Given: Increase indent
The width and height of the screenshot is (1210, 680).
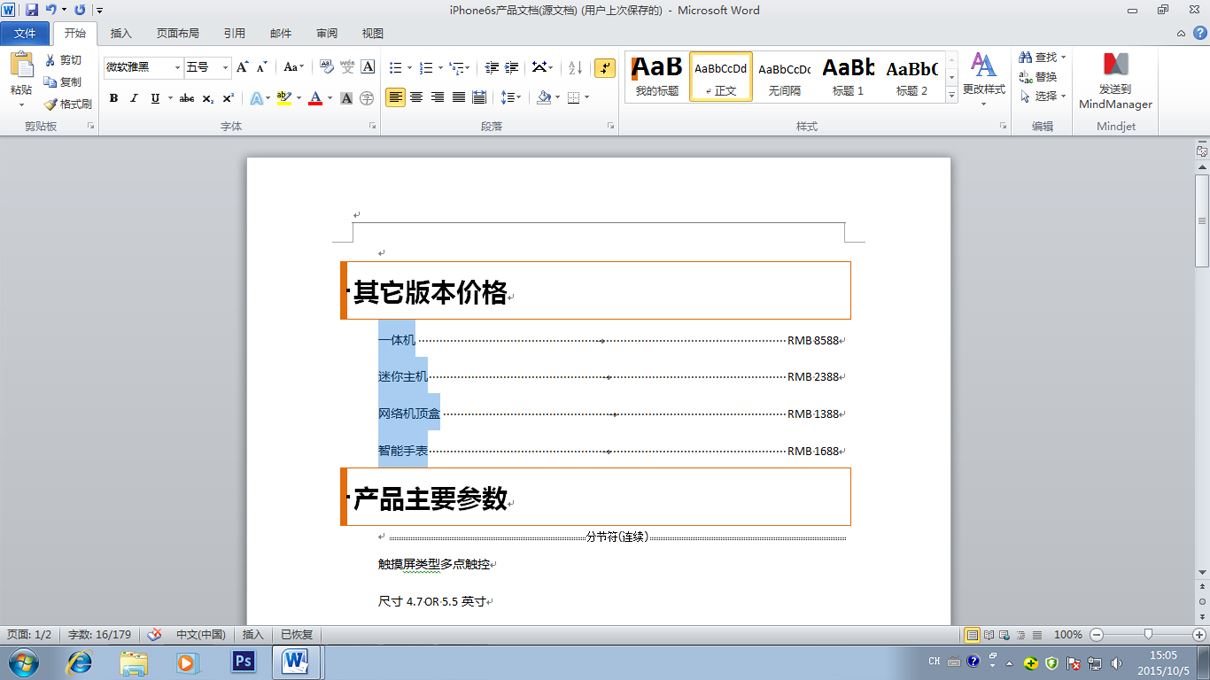Looking at the screenshot, I should coord(512,68).
